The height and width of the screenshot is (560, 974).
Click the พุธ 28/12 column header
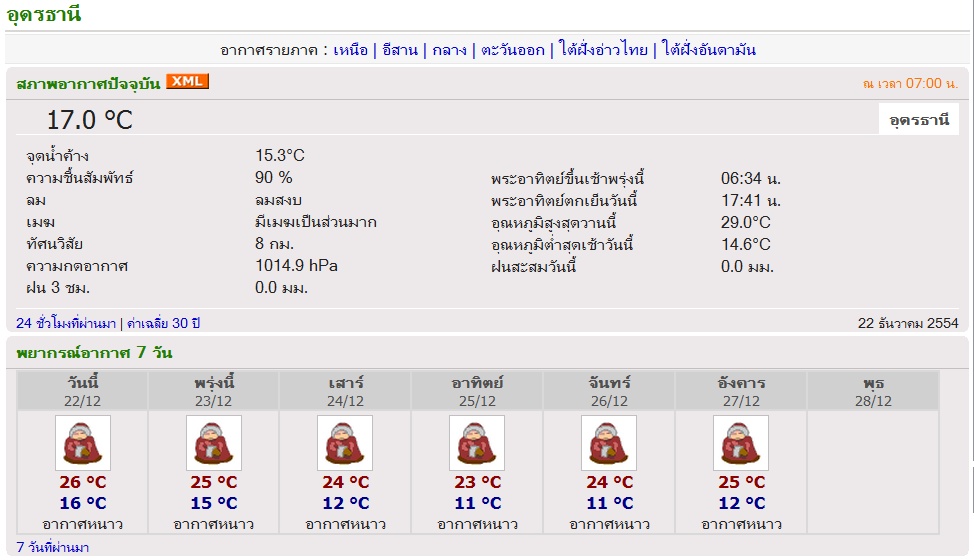(x=873, y=391)
